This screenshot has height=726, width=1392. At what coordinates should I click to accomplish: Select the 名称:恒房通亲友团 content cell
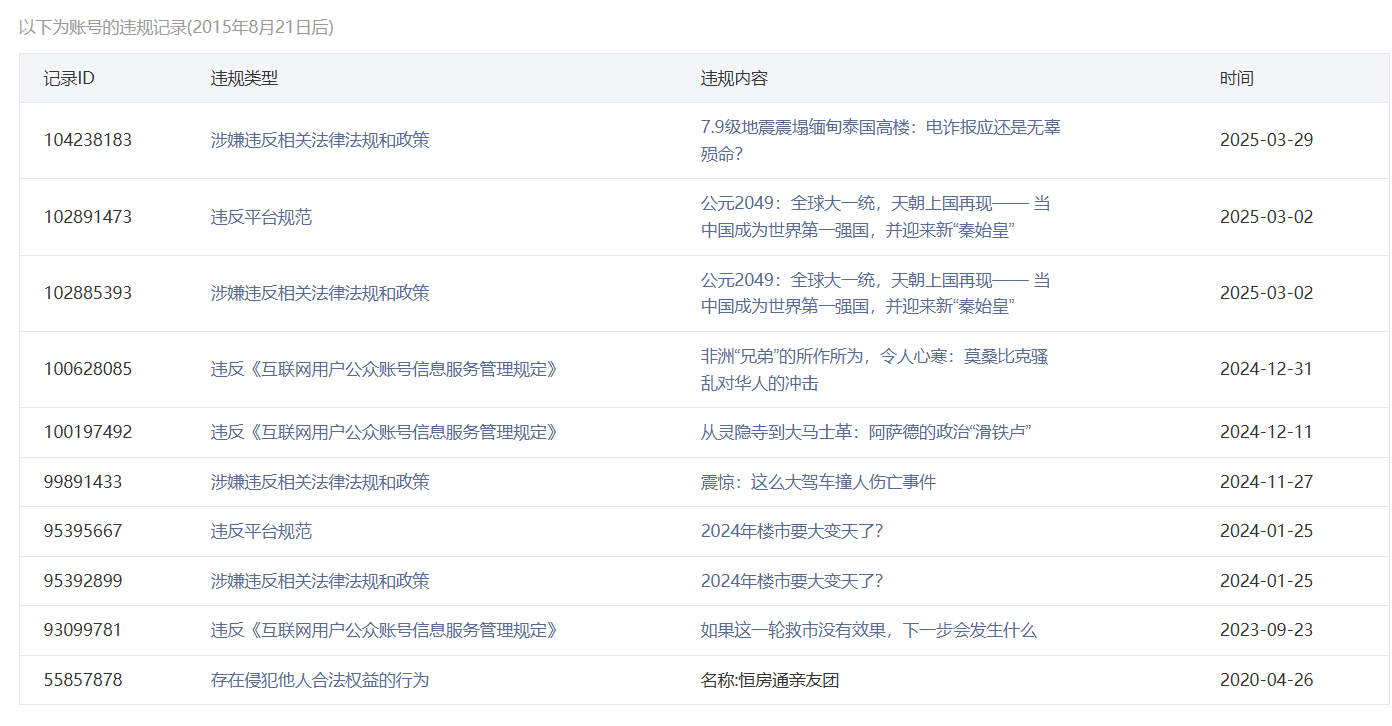pyautogui.click(x=770, y=680)
